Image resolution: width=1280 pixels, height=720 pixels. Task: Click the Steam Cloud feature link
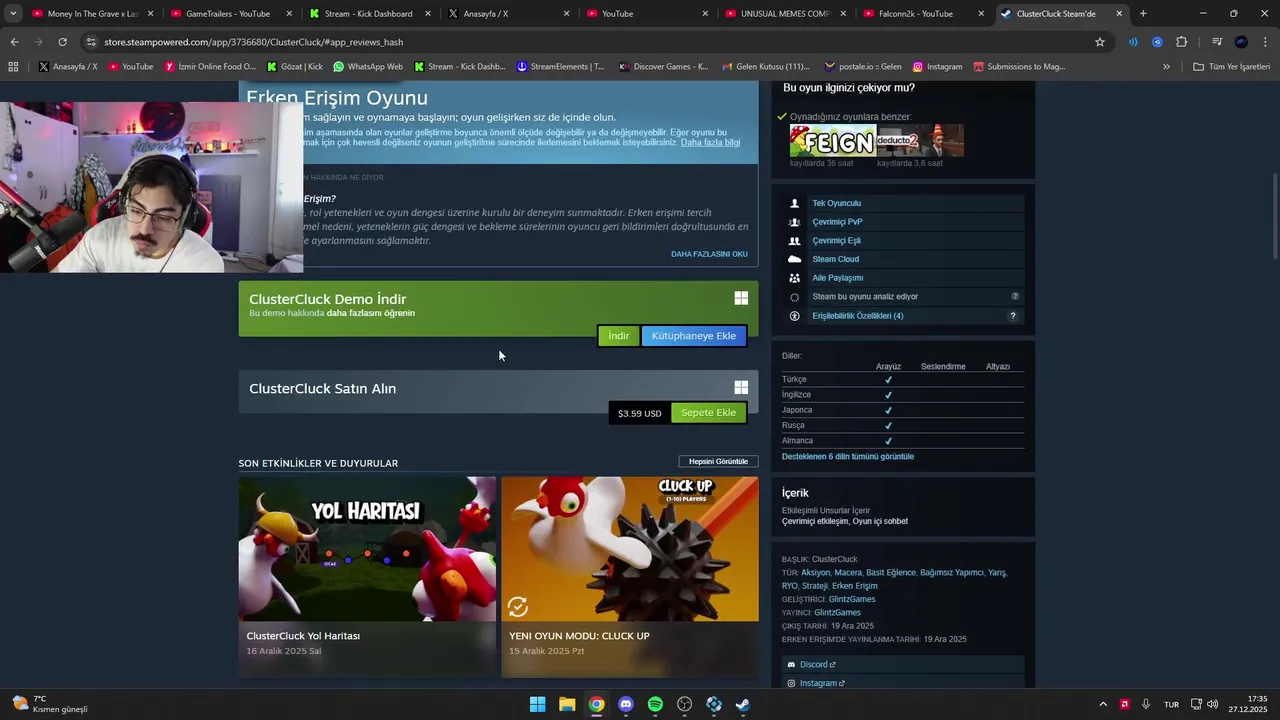pyautogui.click(x=835, y=259)
